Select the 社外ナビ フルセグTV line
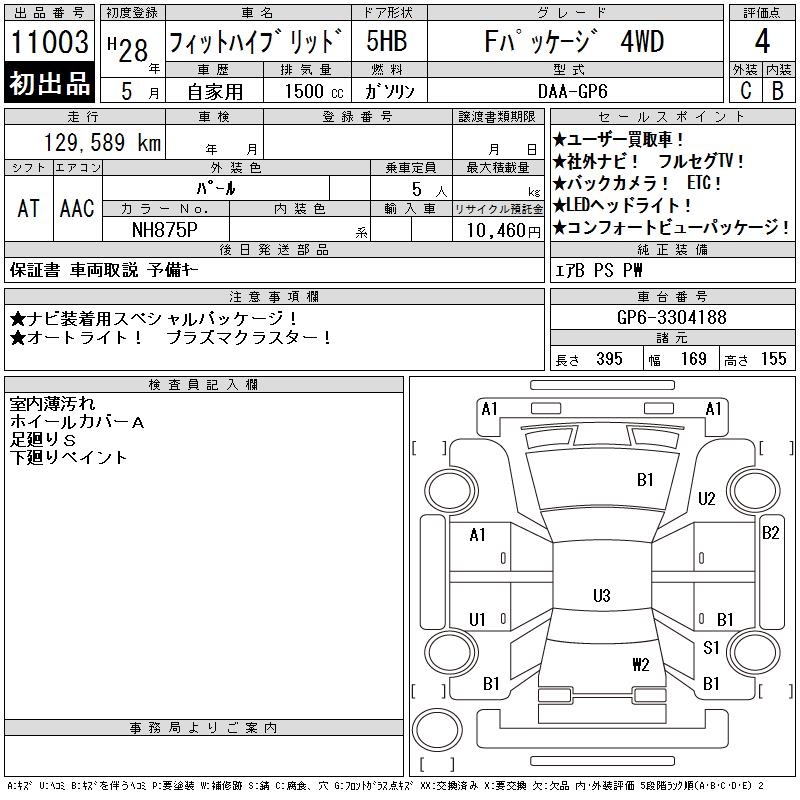This screenshot has height=800, width=800. pyautogui.click(x=649, y=161)
